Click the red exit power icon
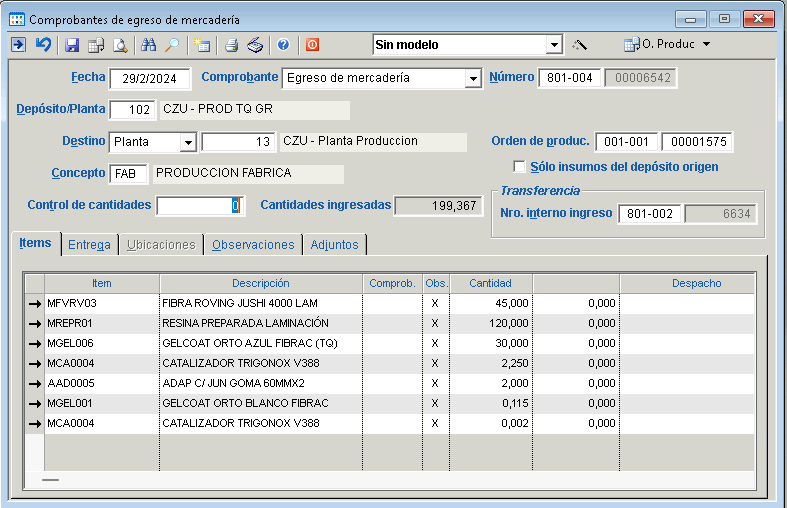 [312, 45]
